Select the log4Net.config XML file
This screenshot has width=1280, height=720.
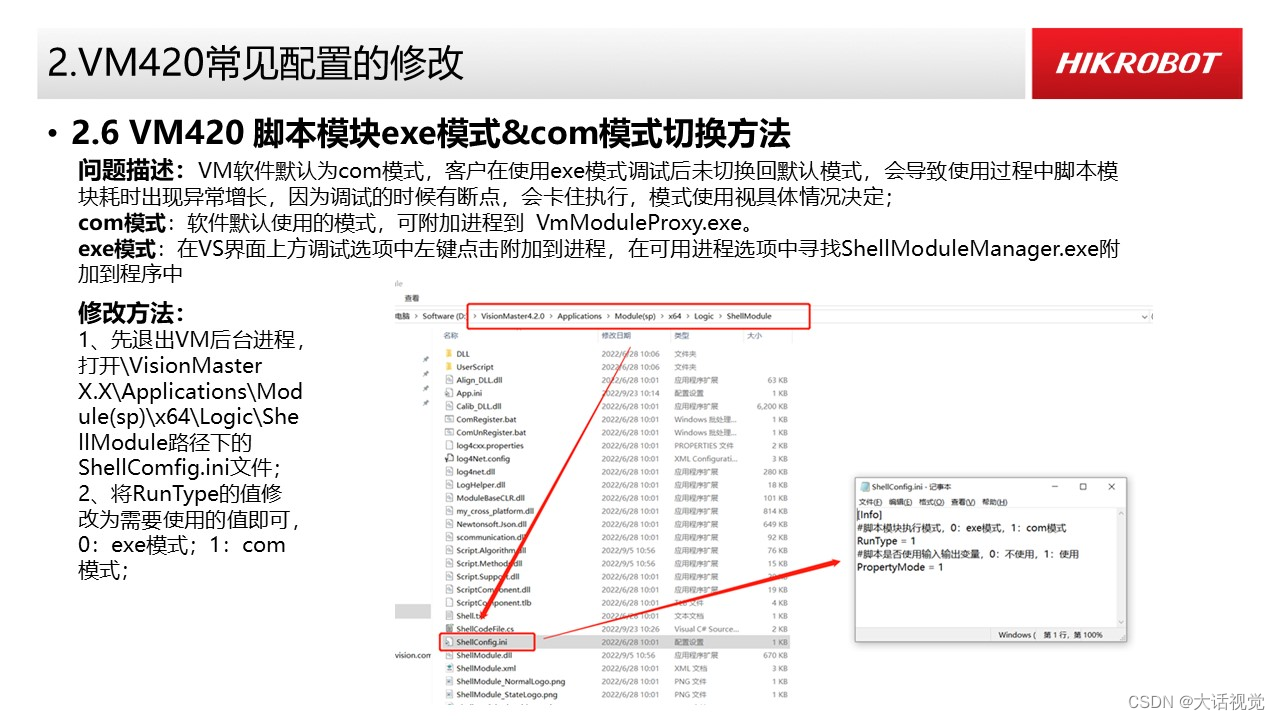click(x=482, y=459)
